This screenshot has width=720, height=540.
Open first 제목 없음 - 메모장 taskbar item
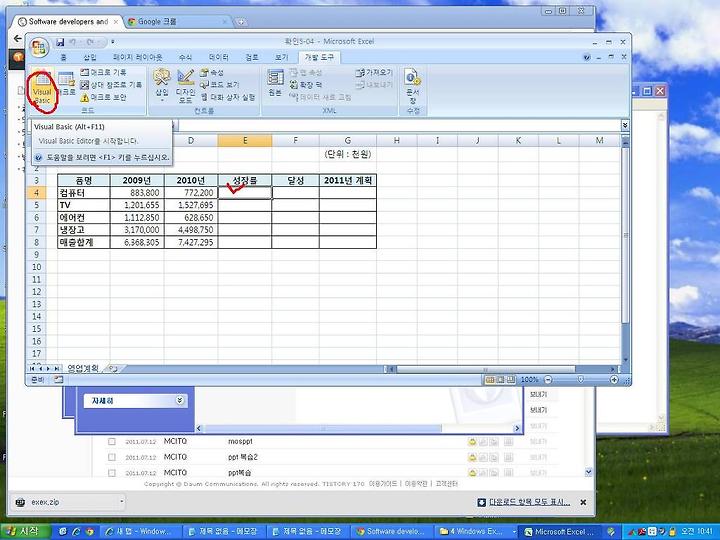click(x=223, y=532)
